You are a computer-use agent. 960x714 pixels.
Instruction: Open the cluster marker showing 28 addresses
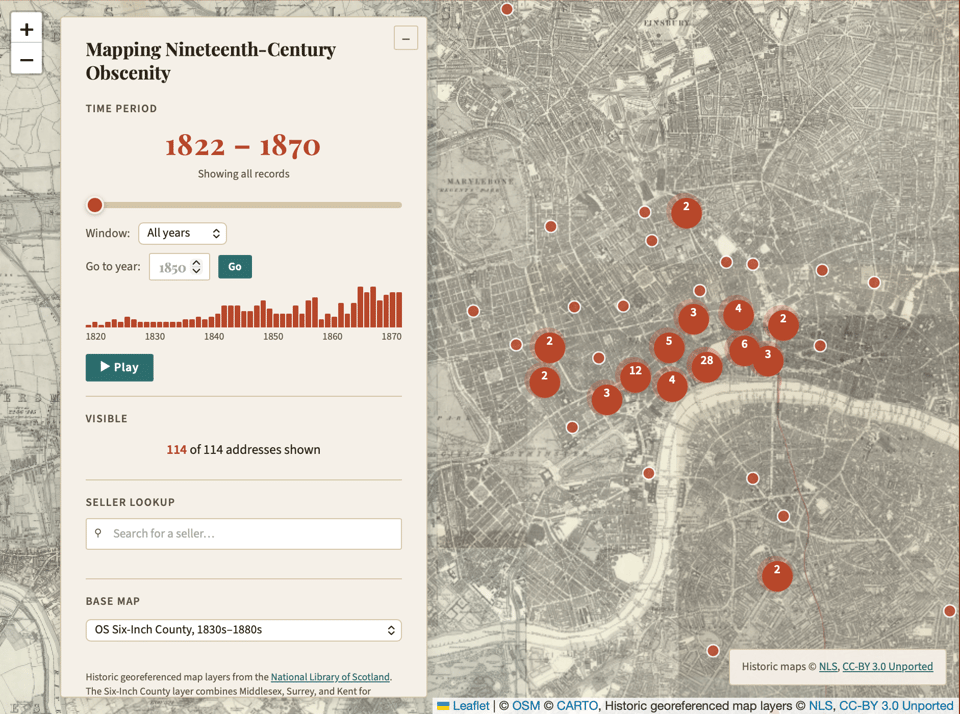tap(707, 366)
